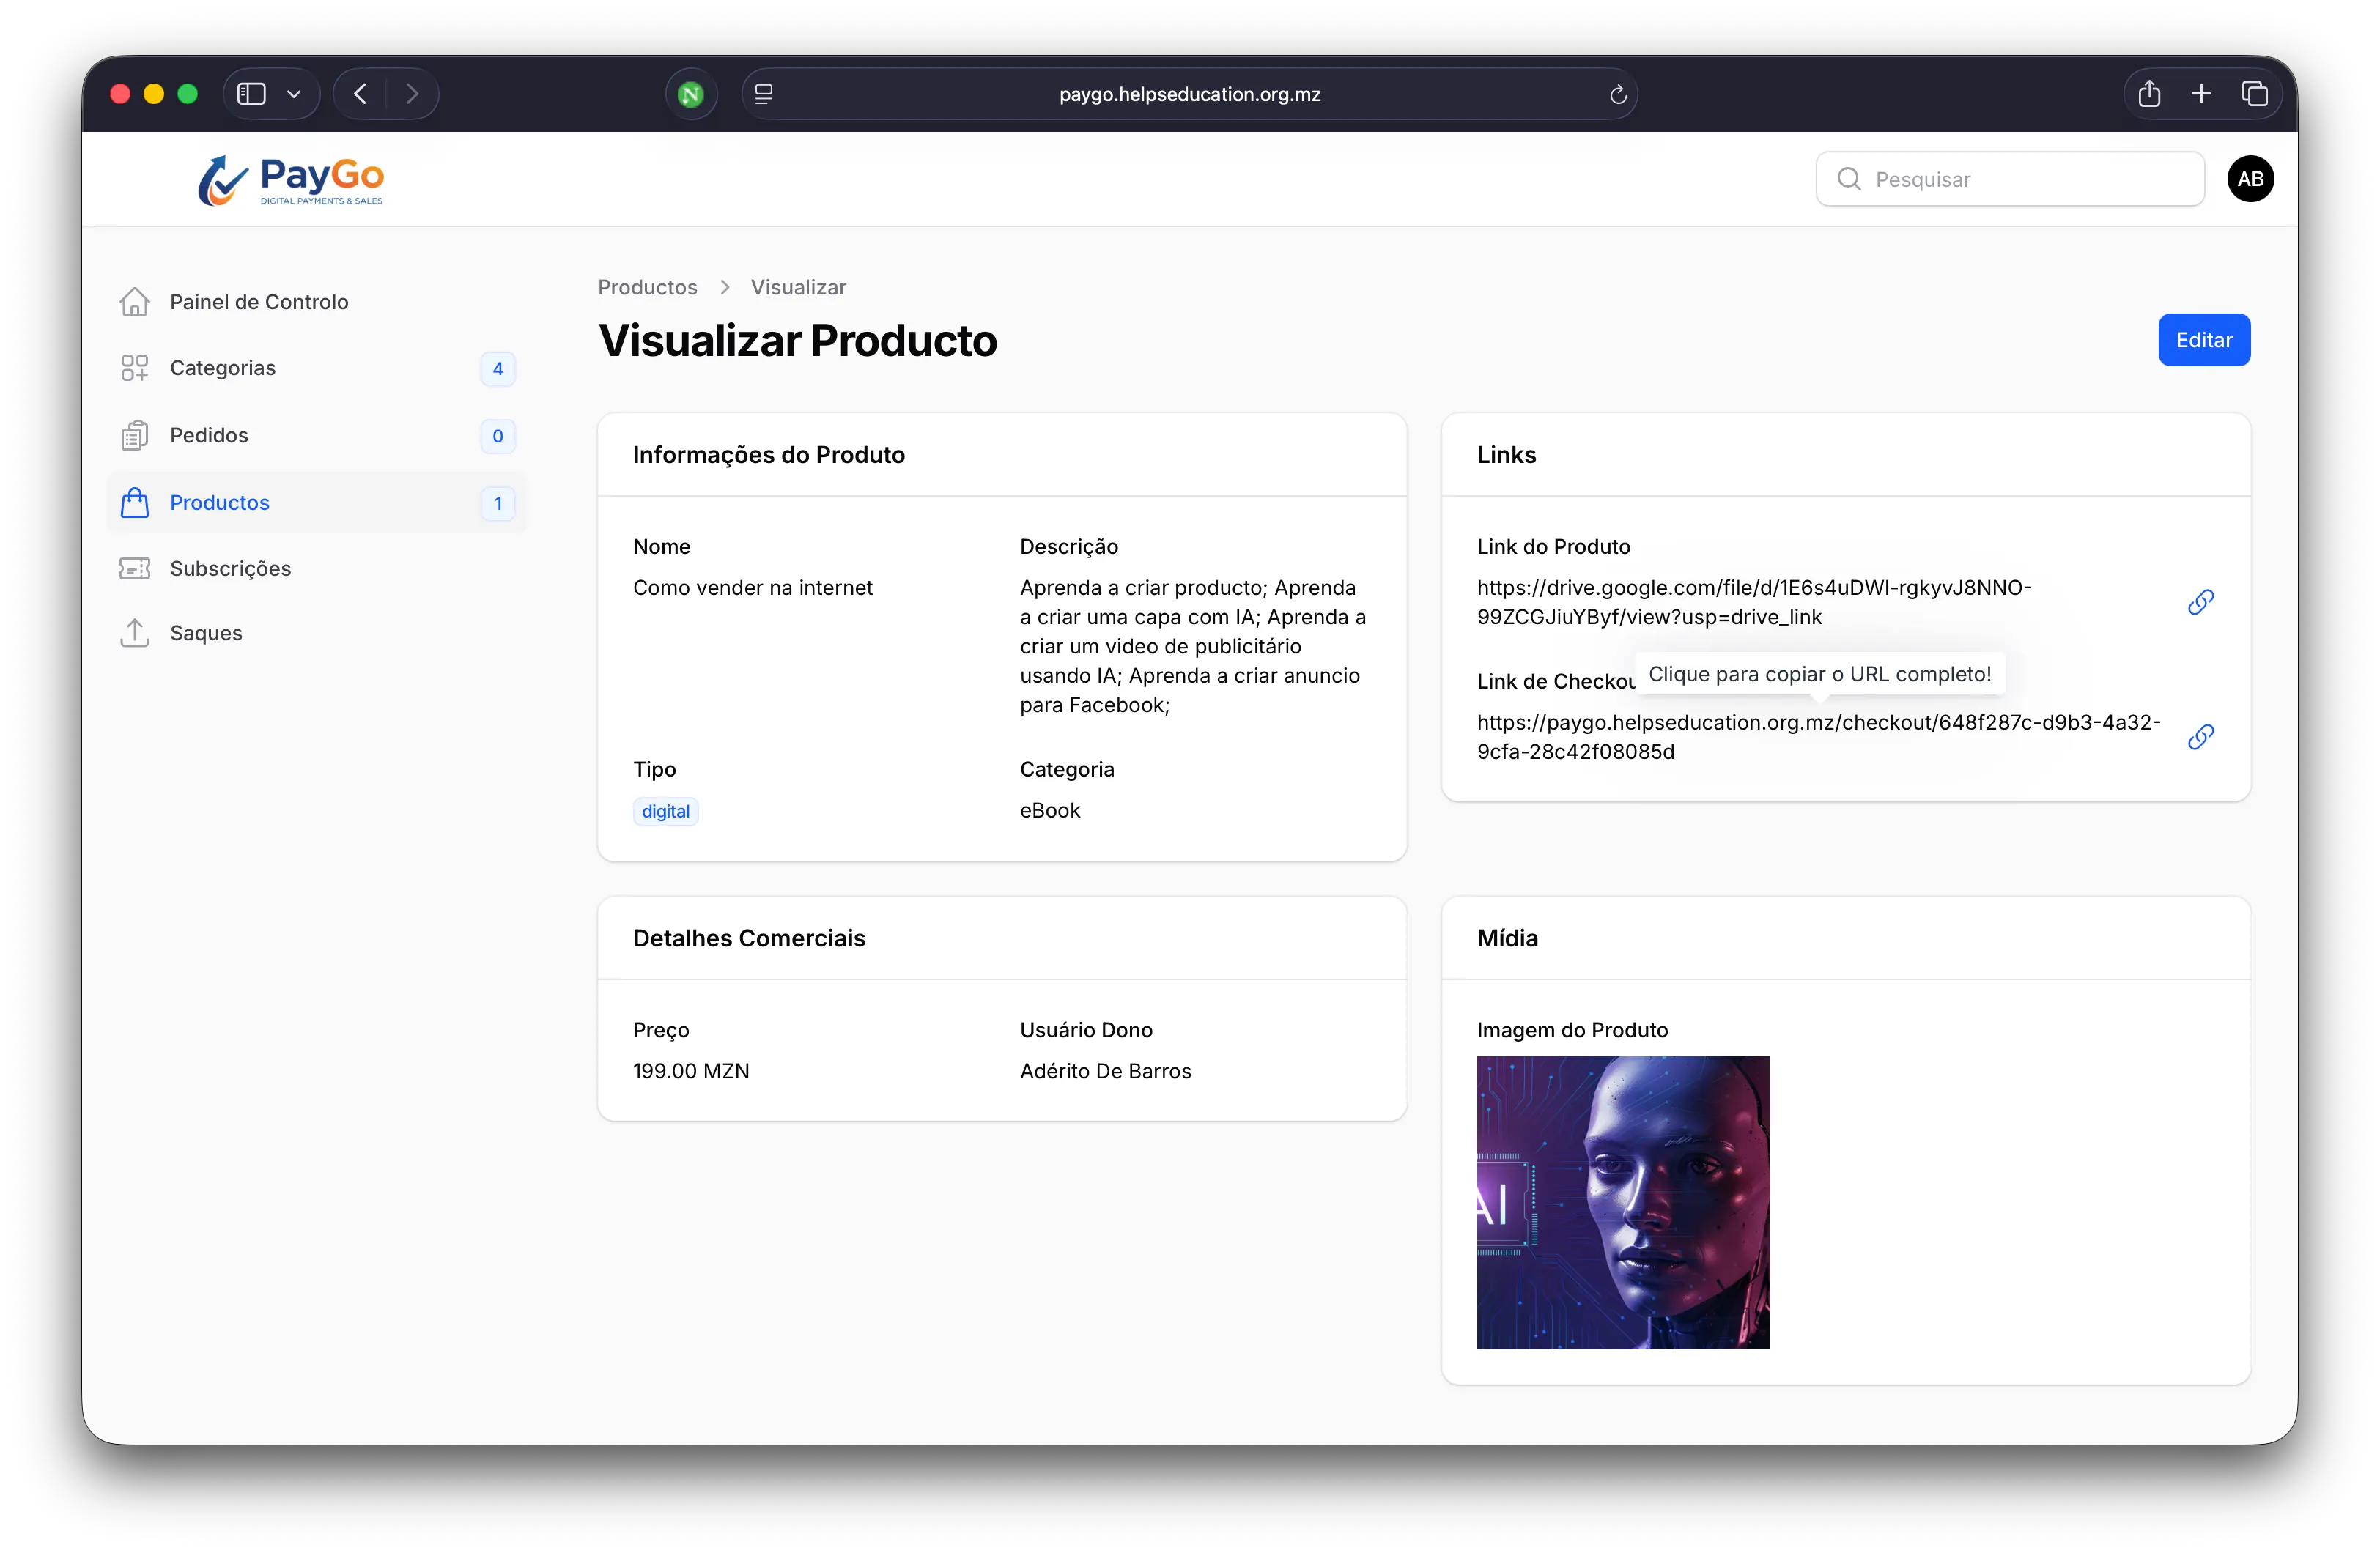This screenshot has width=2380, height=1553.
Task: Copy the checkout link via chain icon
Action: tap(2200, 737)
